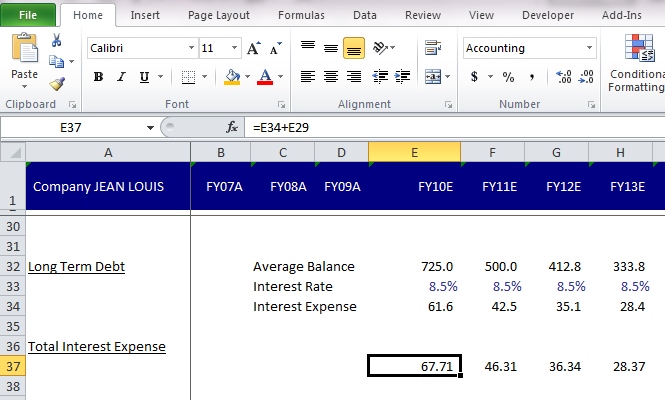
Task: Apply top vertical alignment
Action: click(308, 45)
